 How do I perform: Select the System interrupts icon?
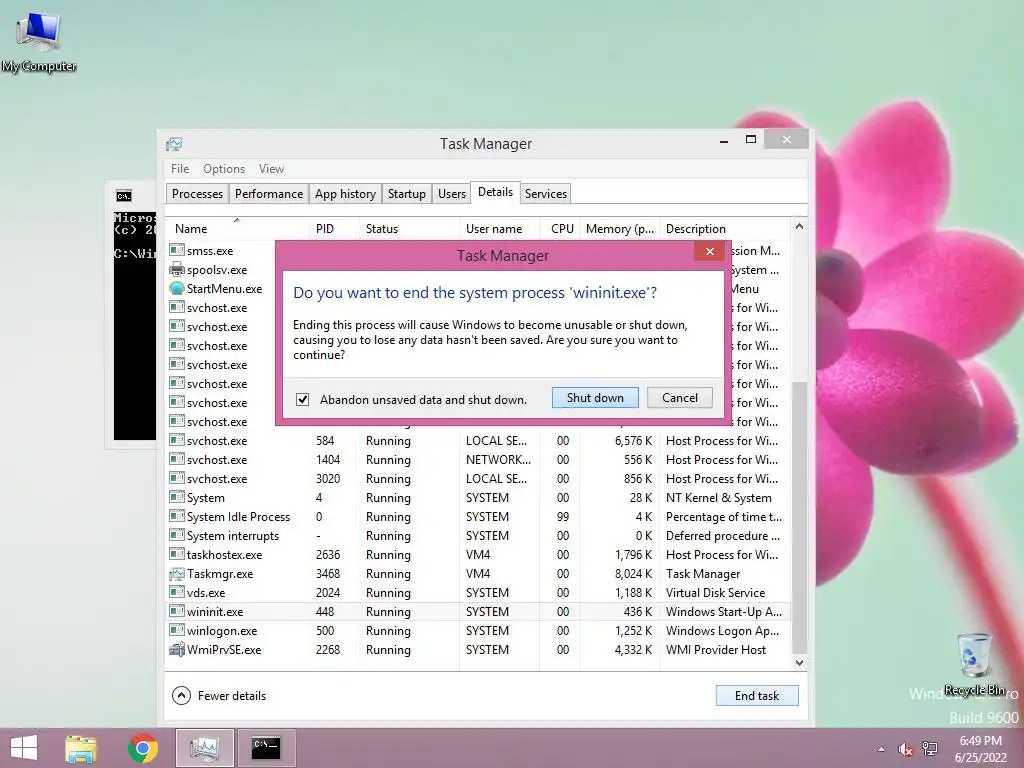176,536
